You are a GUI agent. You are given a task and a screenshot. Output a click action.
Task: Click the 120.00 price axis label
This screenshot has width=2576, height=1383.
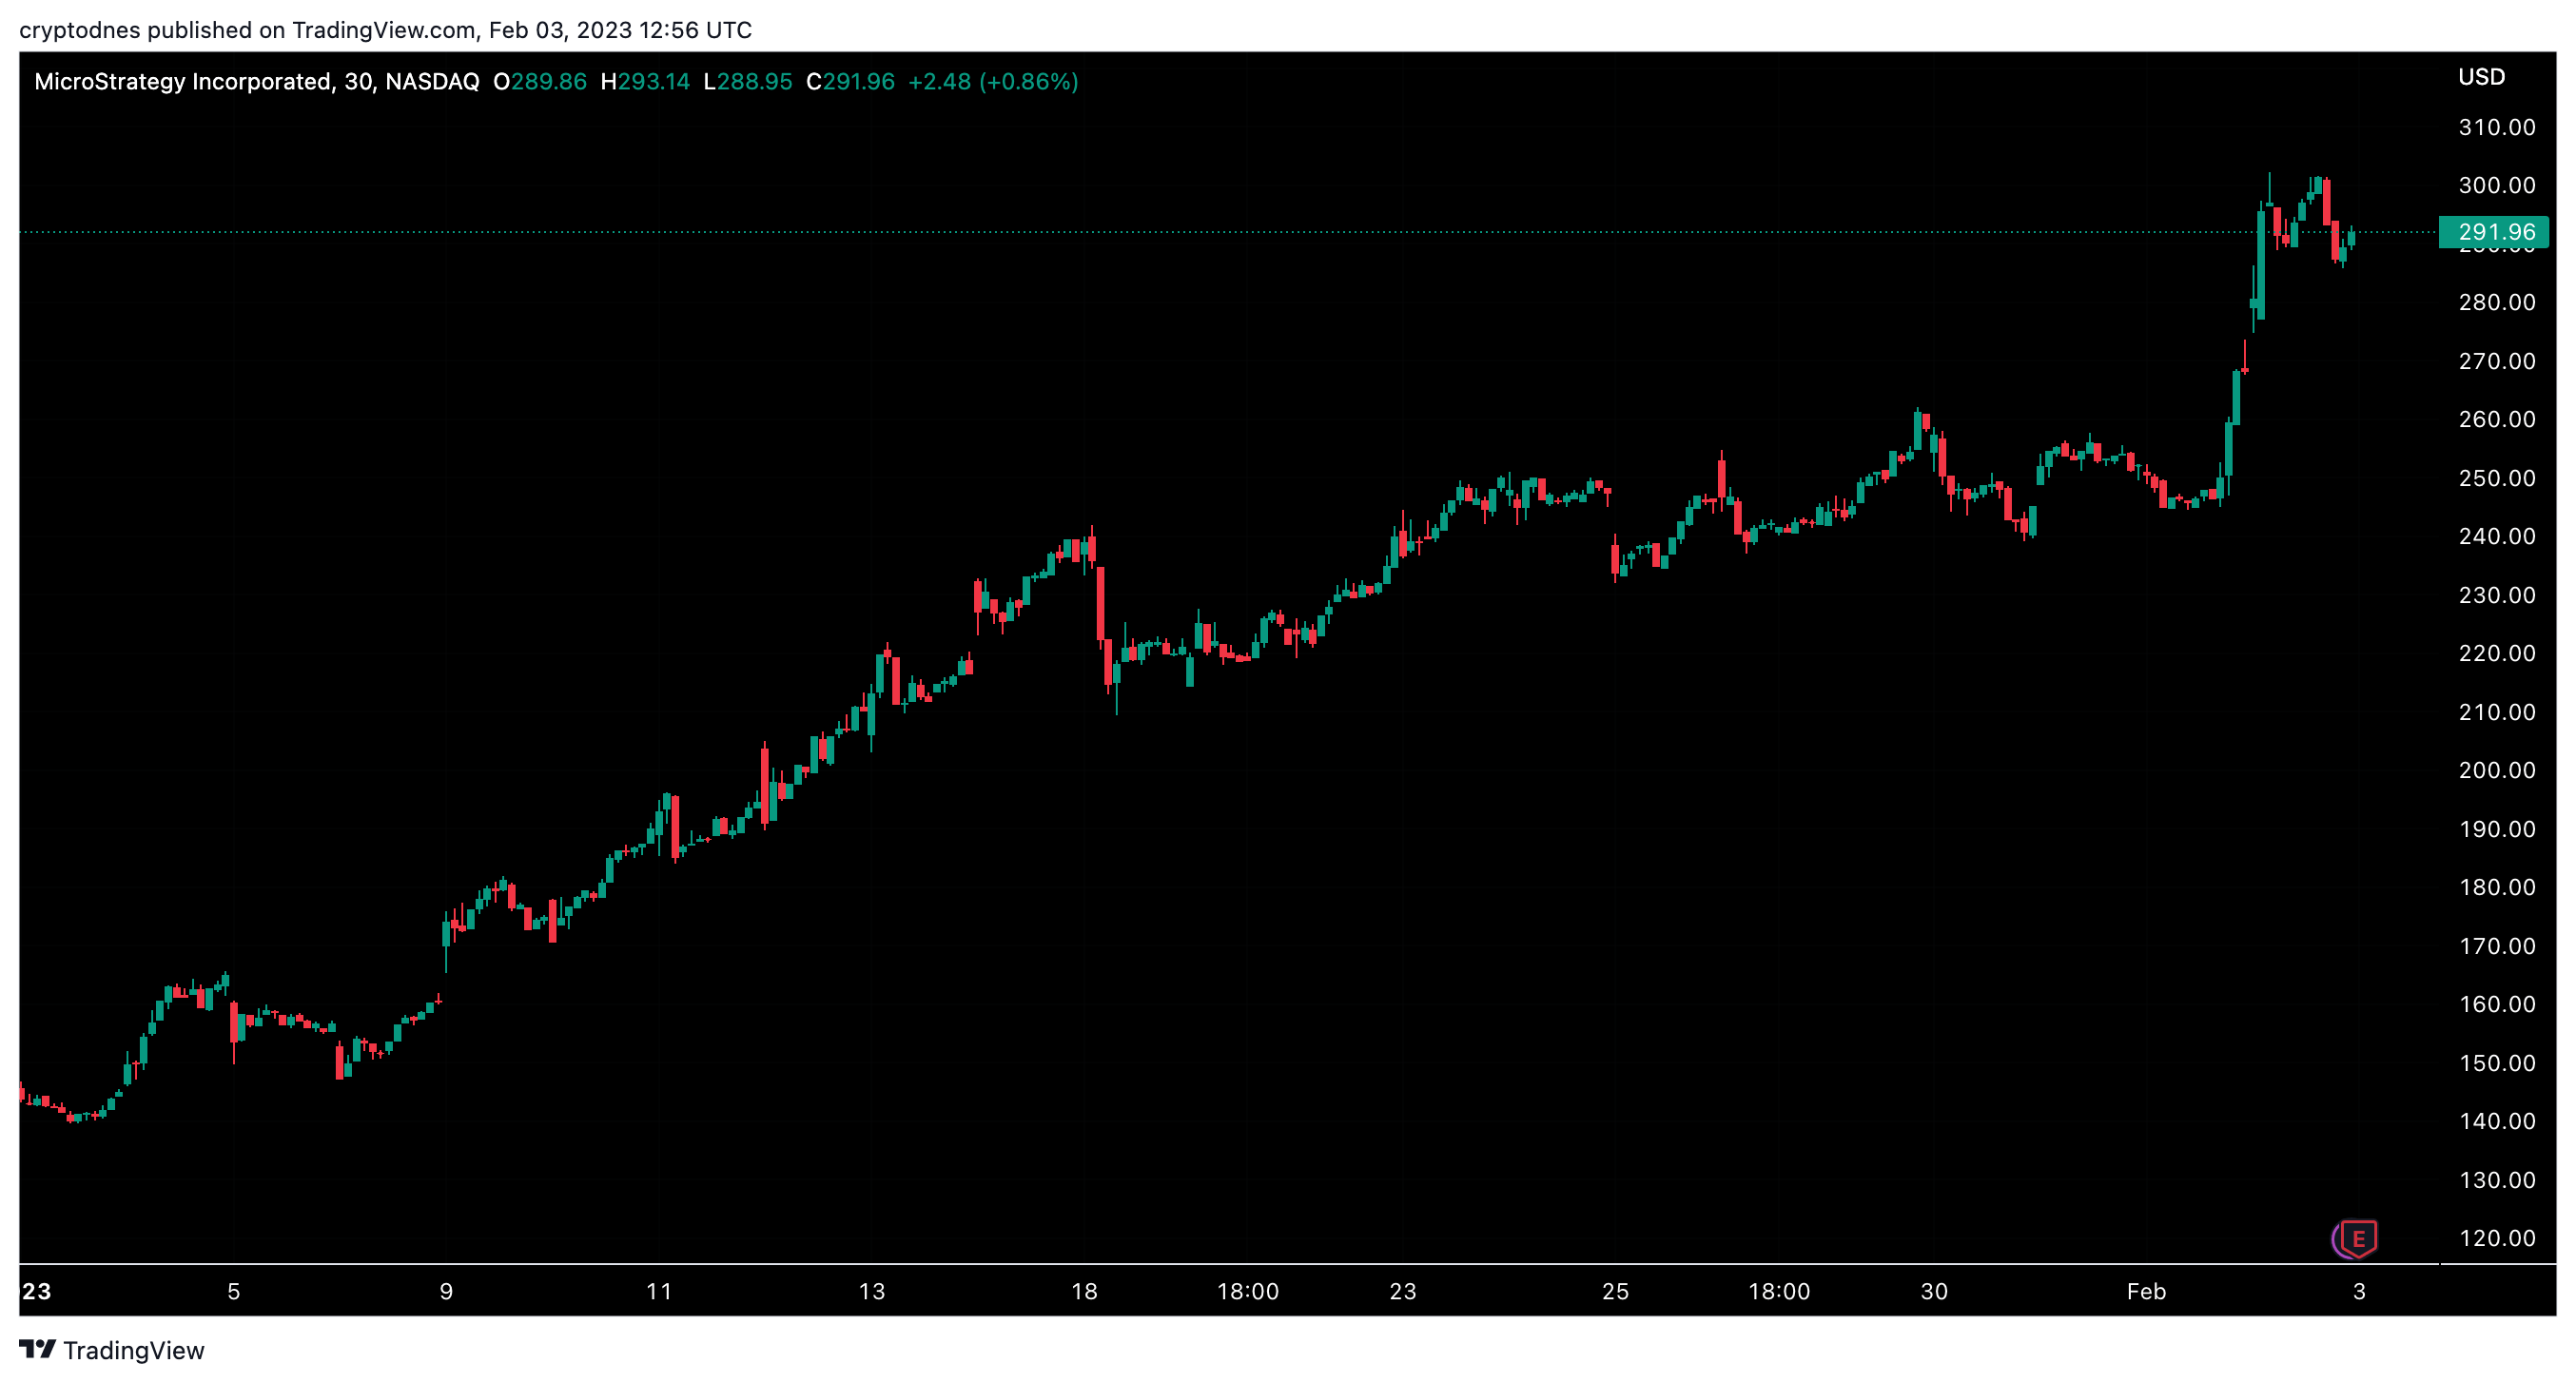pos(2497,1238)
